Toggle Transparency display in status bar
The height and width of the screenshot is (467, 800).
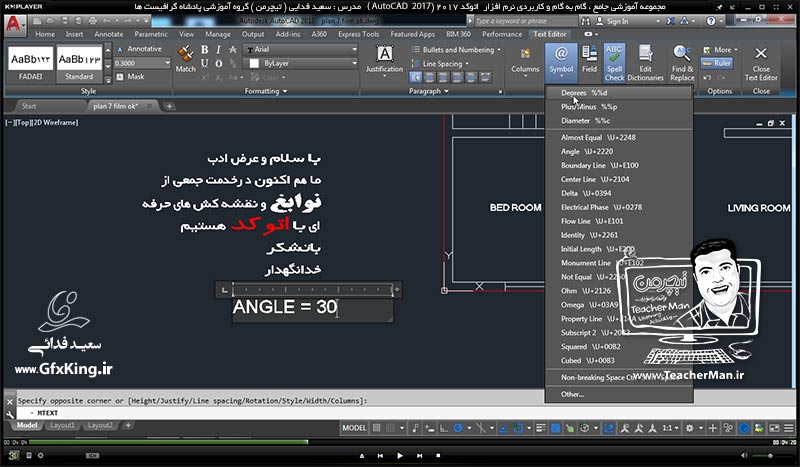pyautogui.click(x=555, y=428)
